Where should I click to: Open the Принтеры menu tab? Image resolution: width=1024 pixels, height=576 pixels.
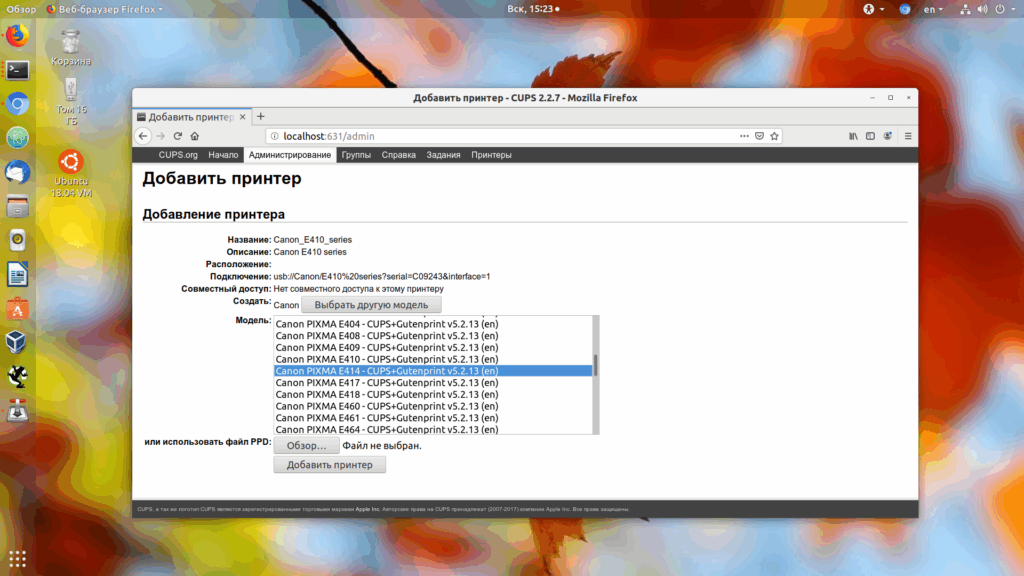coord(491,155)
